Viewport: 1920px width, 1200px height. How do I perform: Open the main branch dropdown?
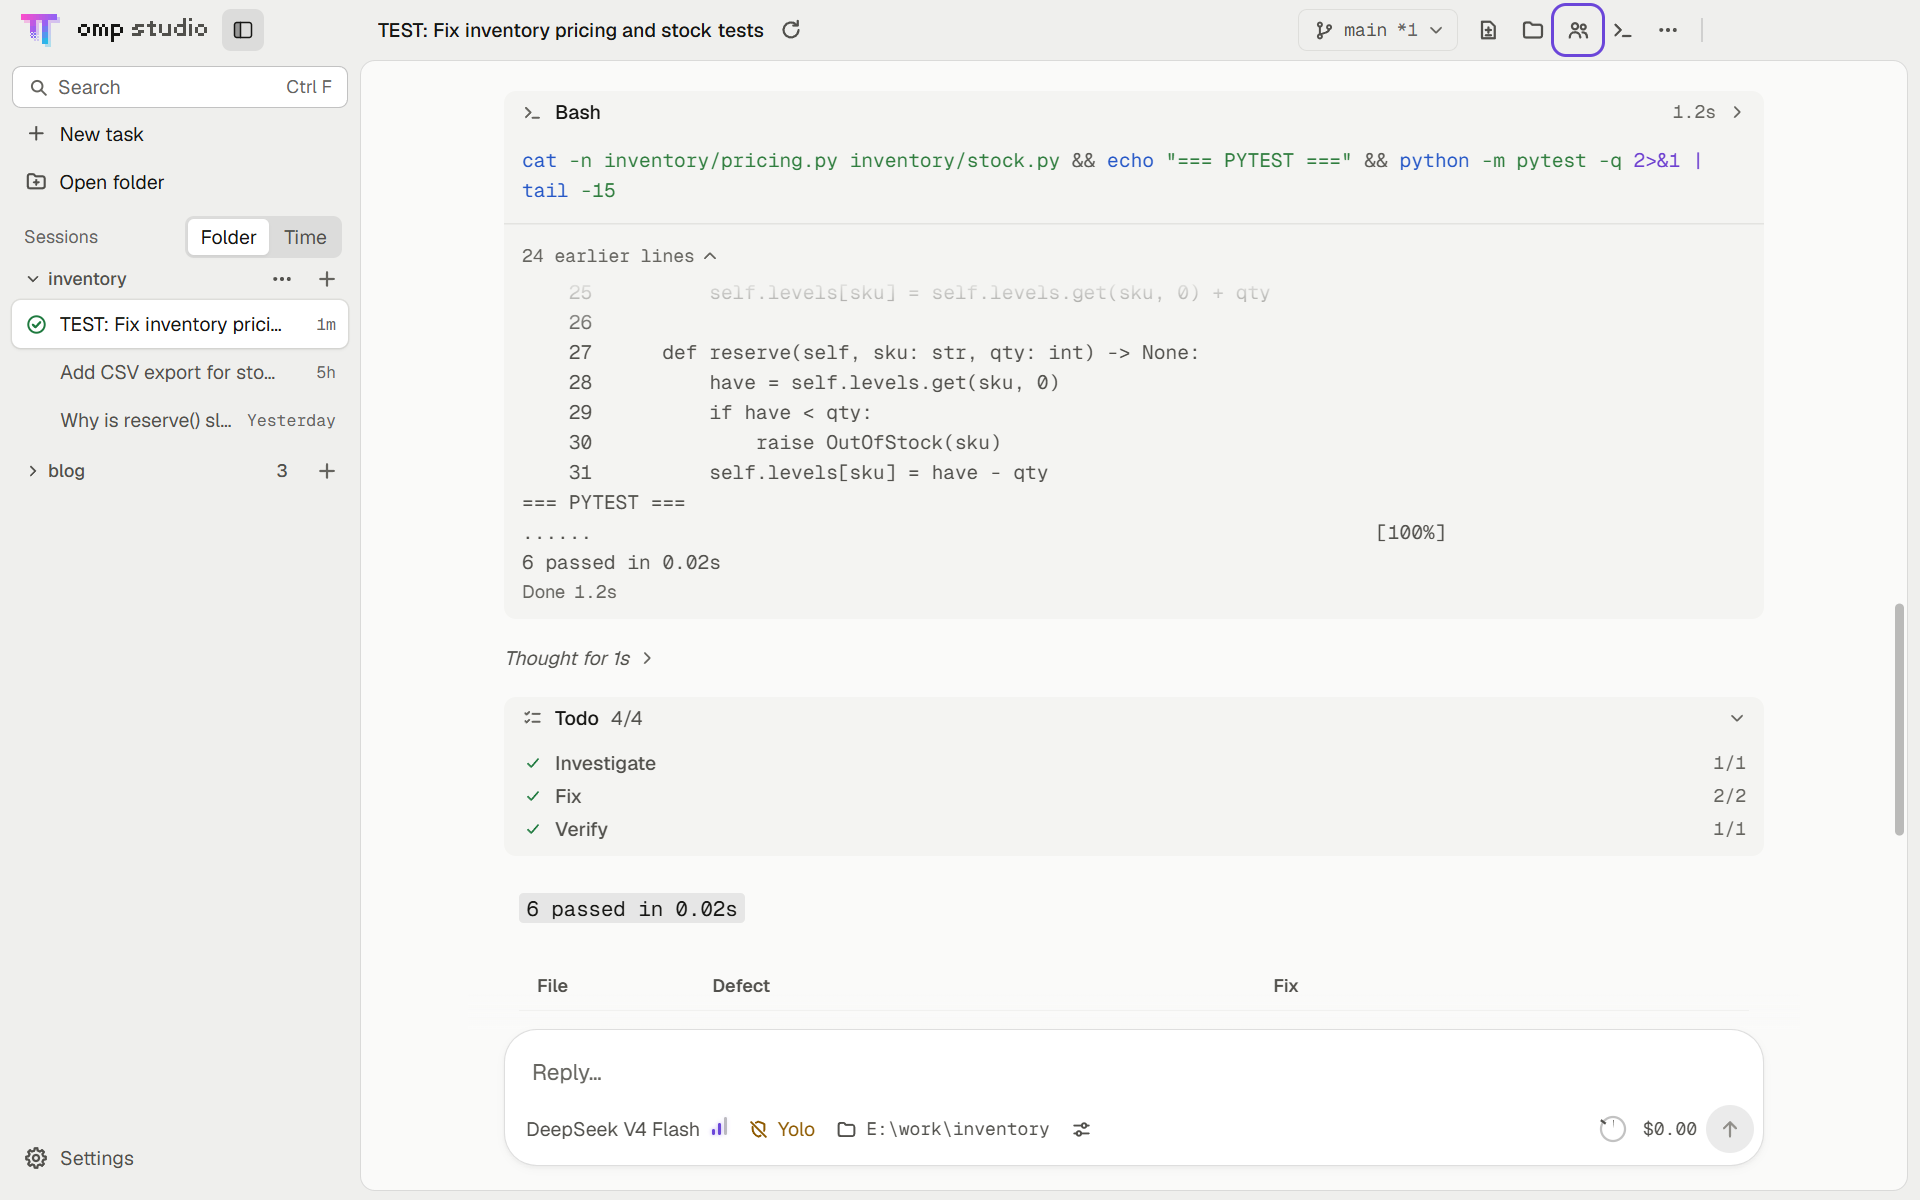[1378, 30]
